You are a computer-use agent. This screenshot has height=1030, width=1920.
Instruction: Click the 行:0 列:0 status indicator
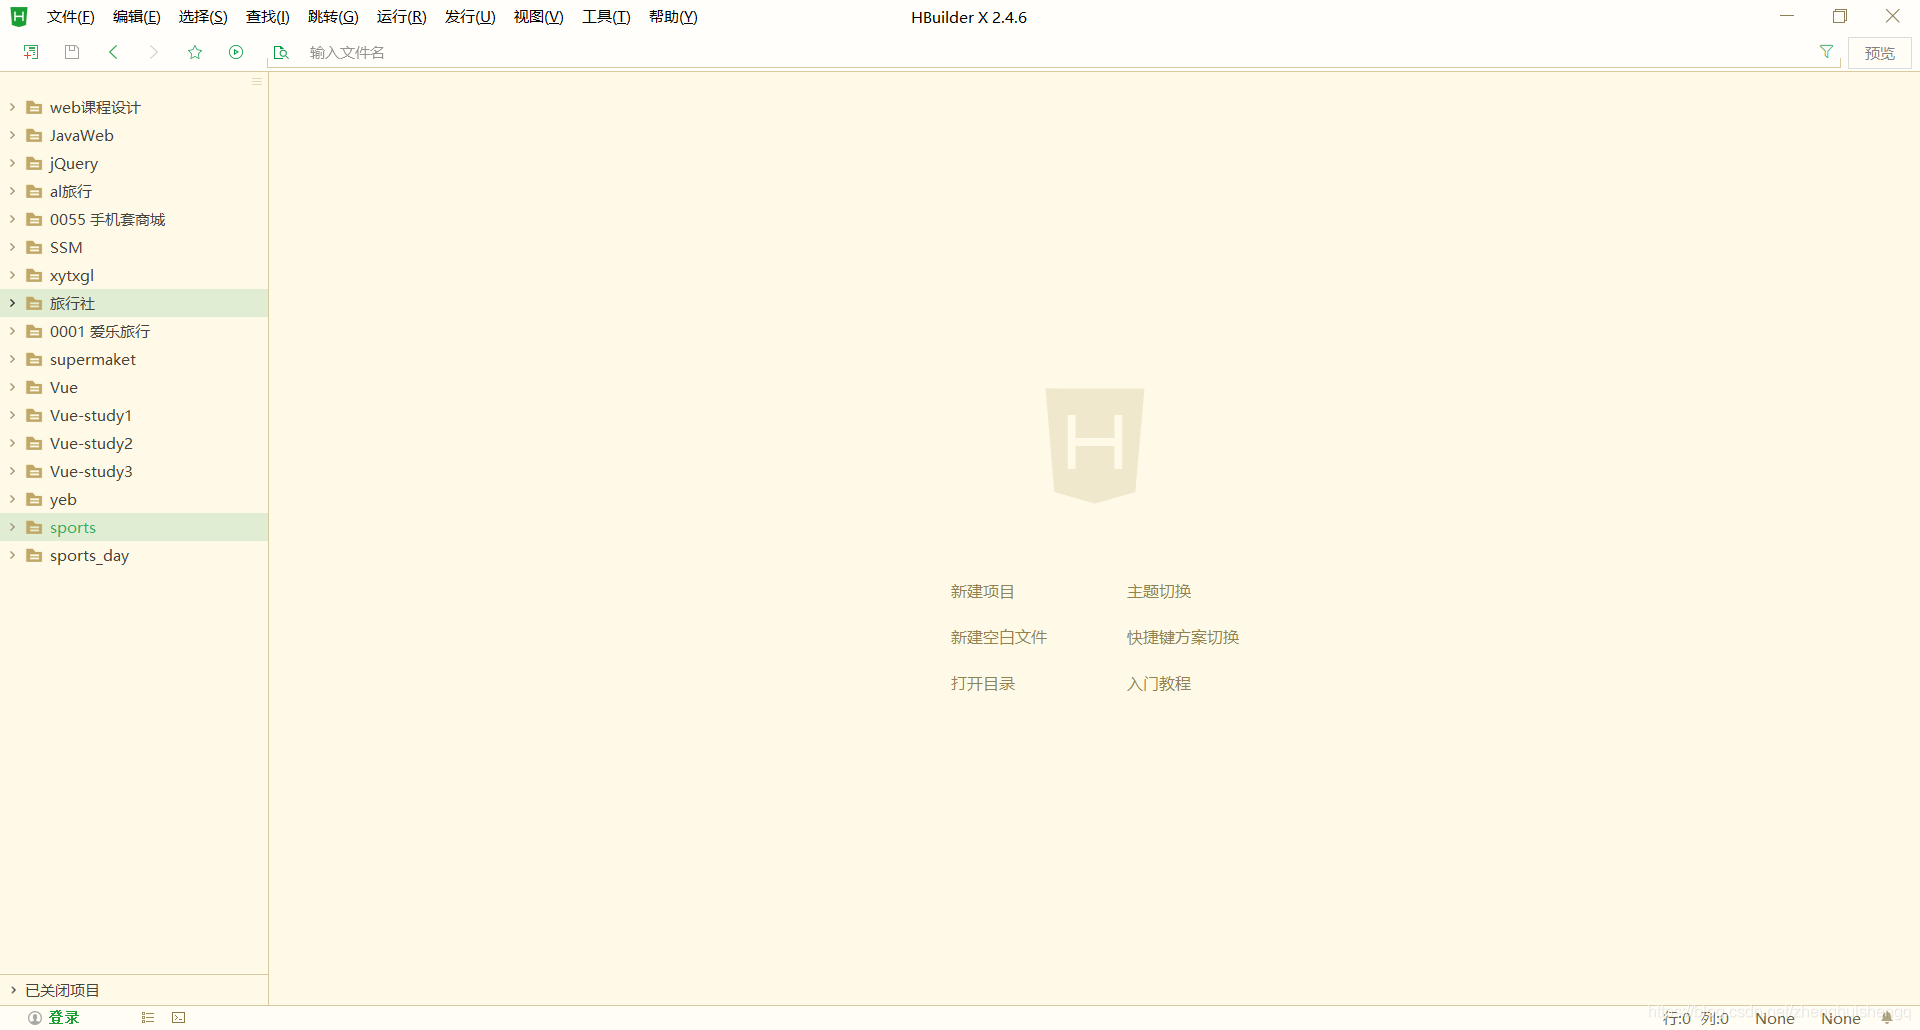(x=1695, y=1018)
